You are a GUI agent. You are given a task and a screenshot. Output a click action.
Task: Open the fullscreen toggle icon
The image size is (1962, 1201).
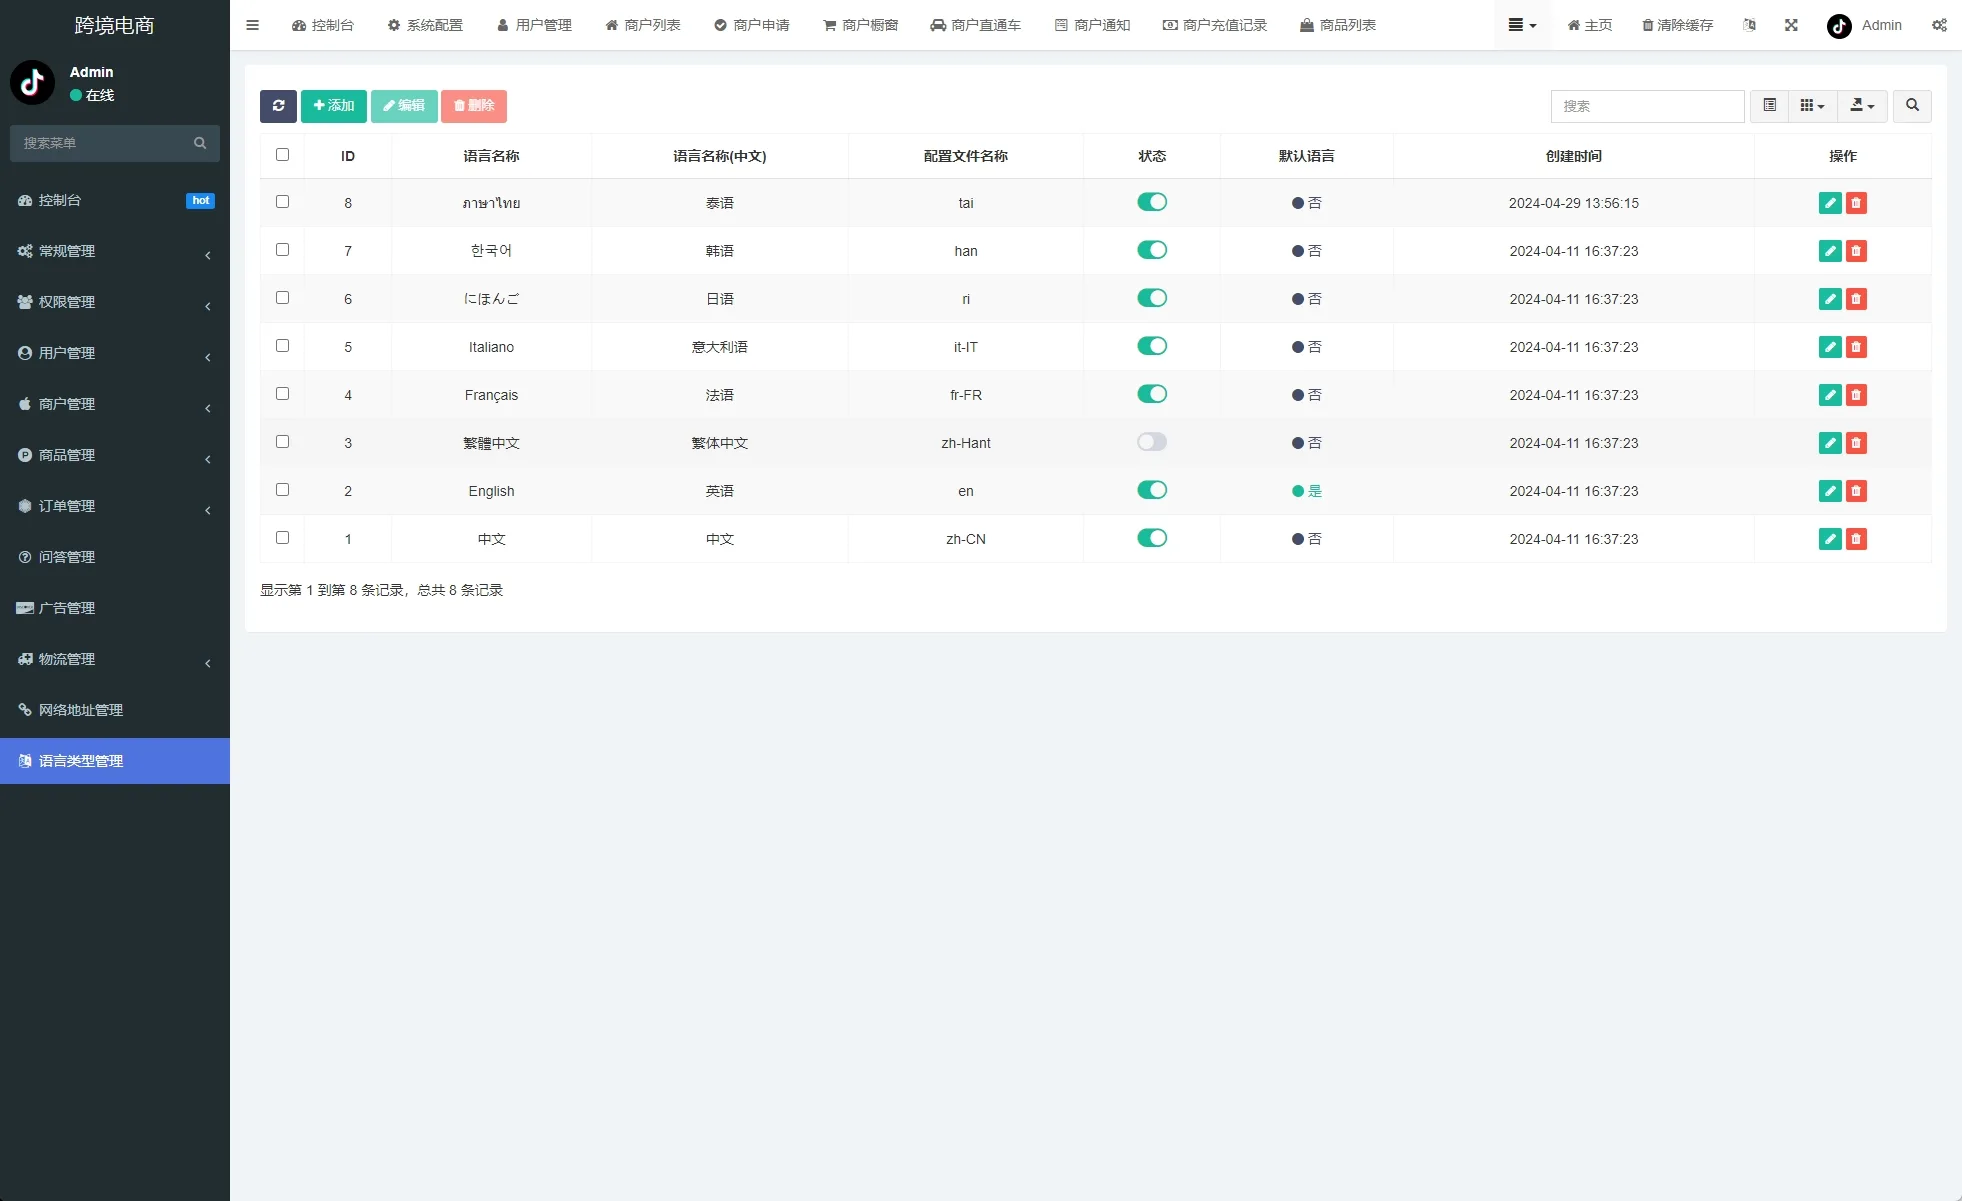pos(1791,25)
